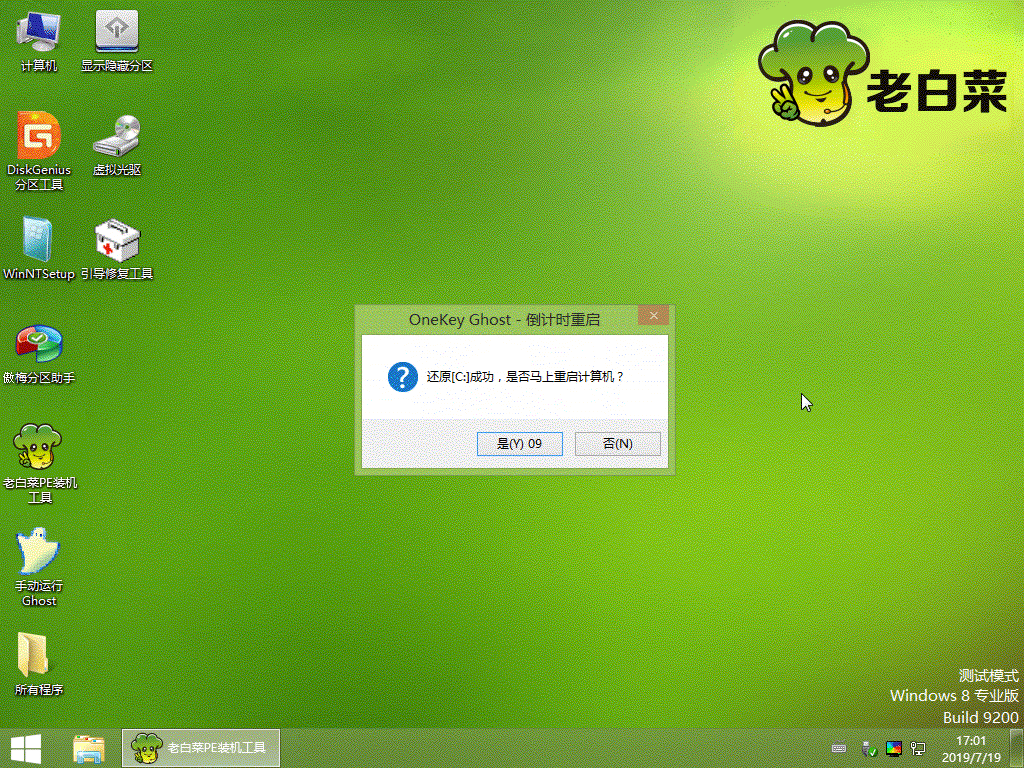
Task: Open File Explorer from the taskbar
Action: (x=89, y=748)
